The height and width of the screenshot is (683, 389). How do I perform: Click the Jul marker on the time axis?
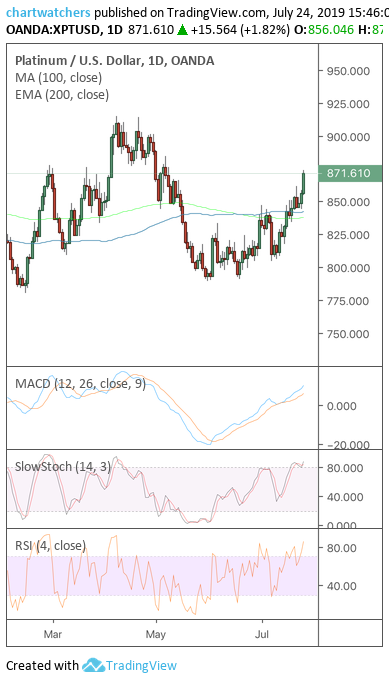[x=262, y=634]
